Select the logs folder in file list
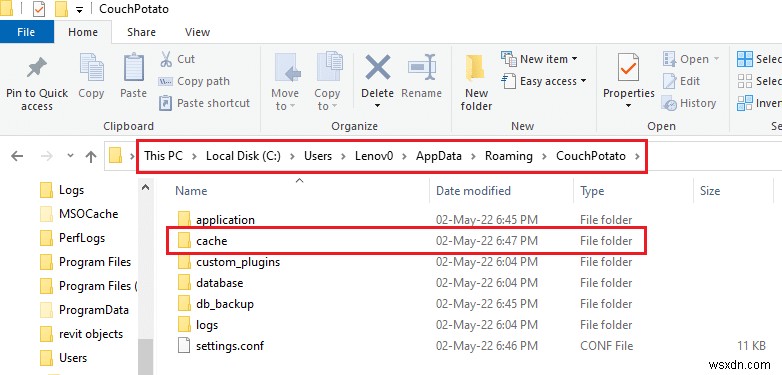This screenshot has height=375, width=782. tap(207, 325)
